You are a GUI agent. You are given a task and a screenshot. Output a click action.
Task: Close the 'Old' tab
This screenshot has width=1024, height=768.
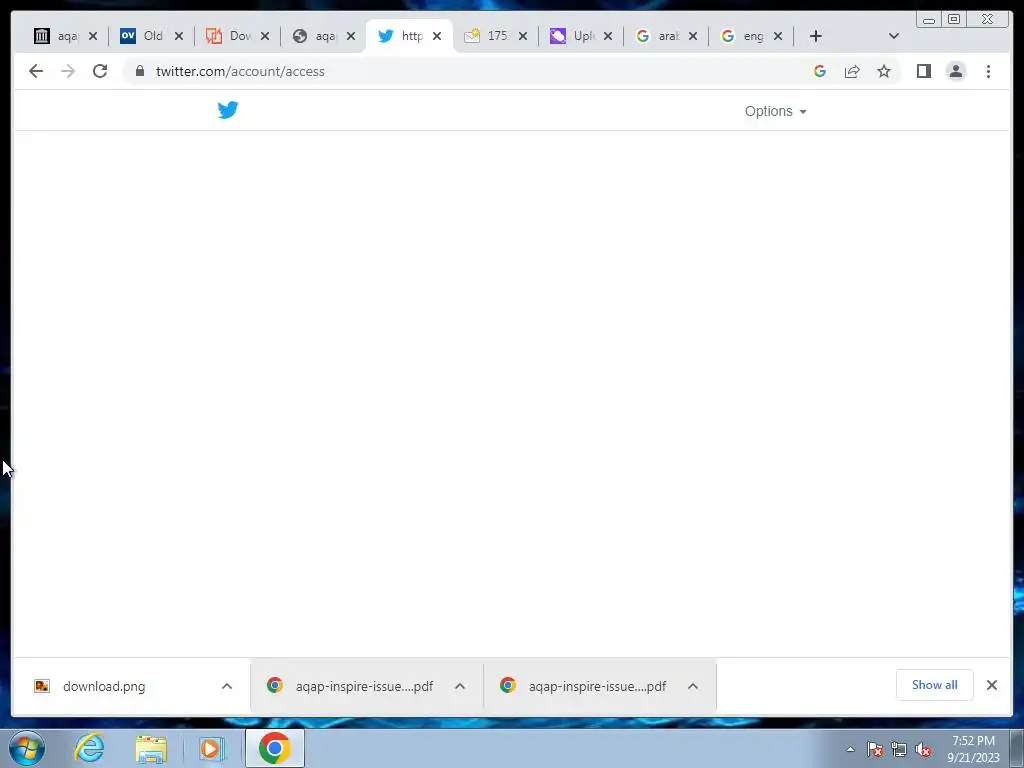(179, 36)
